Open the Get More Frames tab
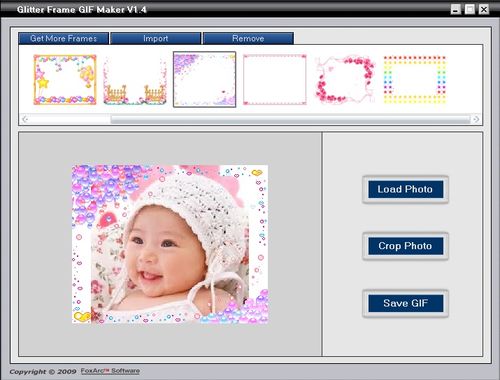This screenshot has width=500, height=380. pyautogui.click(x=63, y=38)
